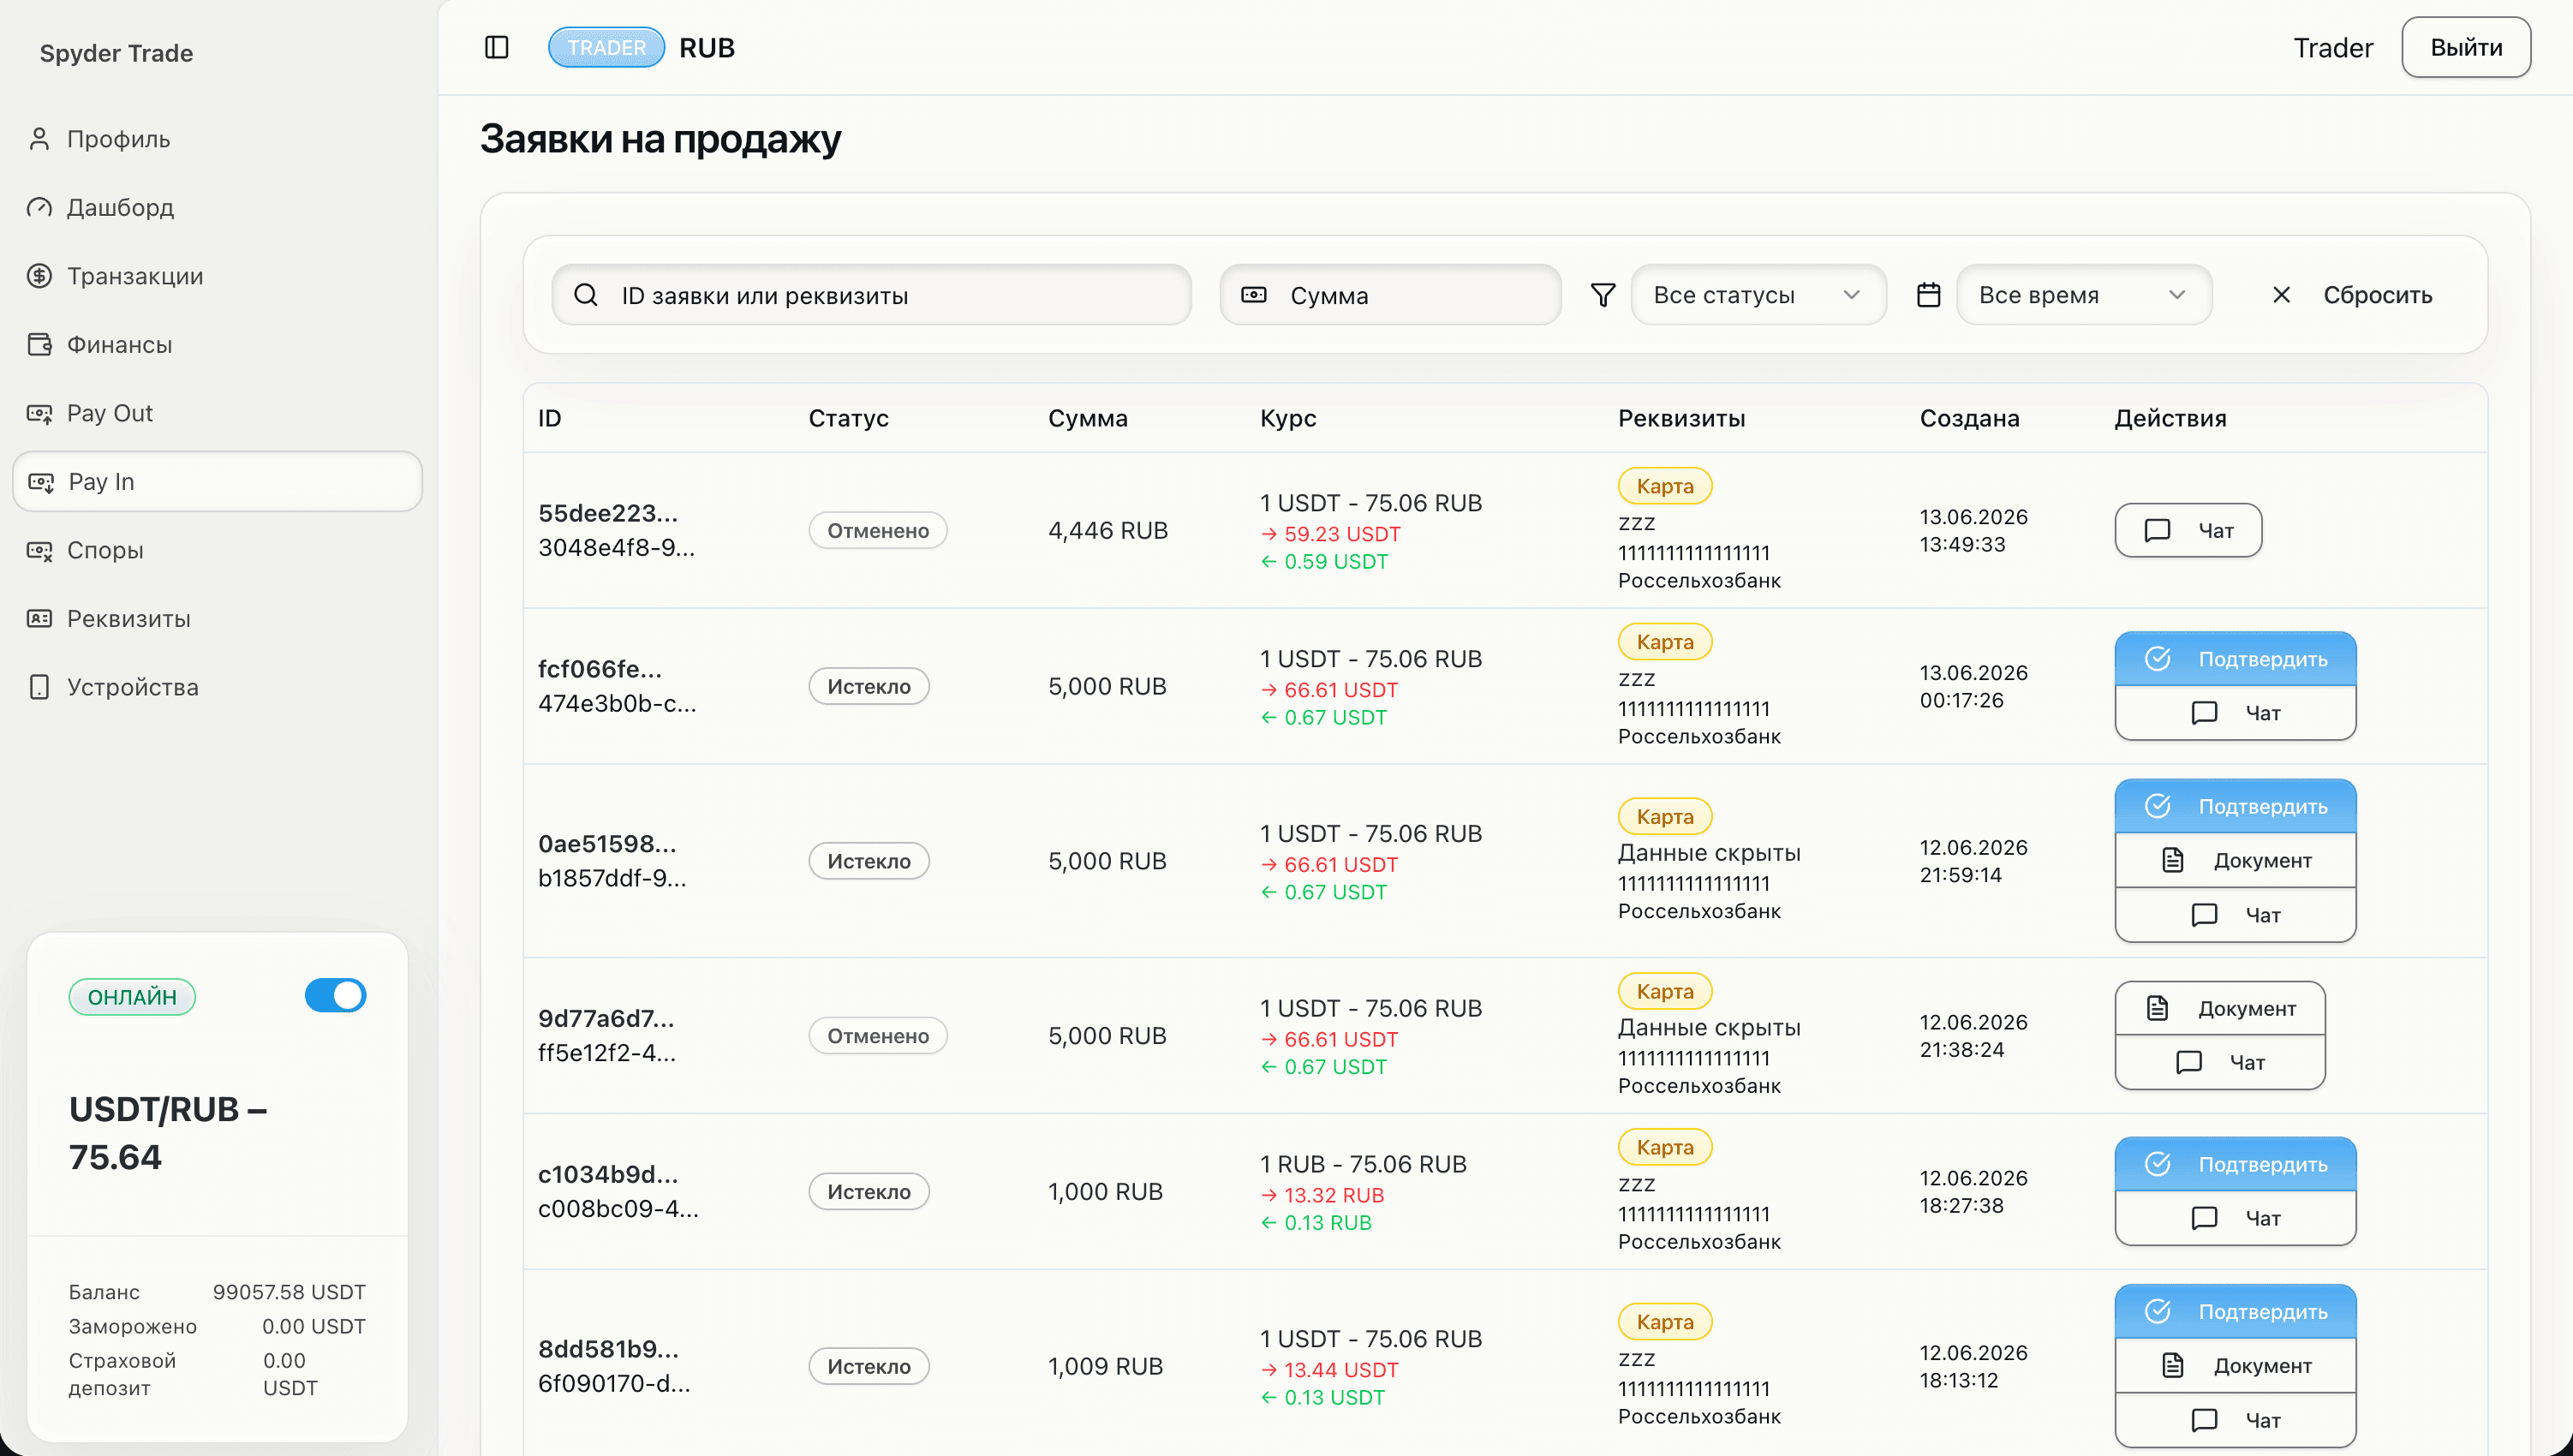
Task: Focus the ID заявки или реквизиты field
Action: click(871, 295)
